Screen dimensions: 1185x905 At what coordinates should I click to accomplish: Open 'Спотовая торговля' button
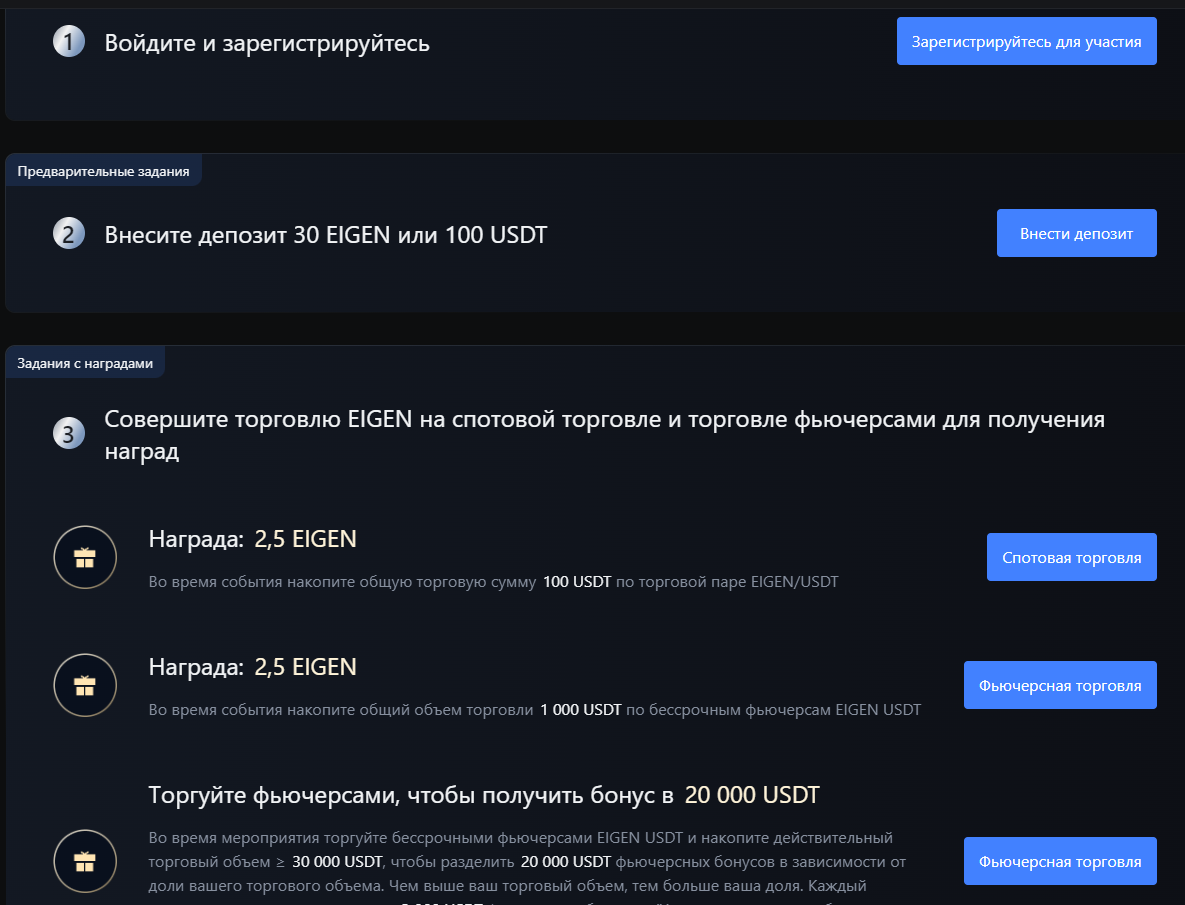[x=1072, y=558]
